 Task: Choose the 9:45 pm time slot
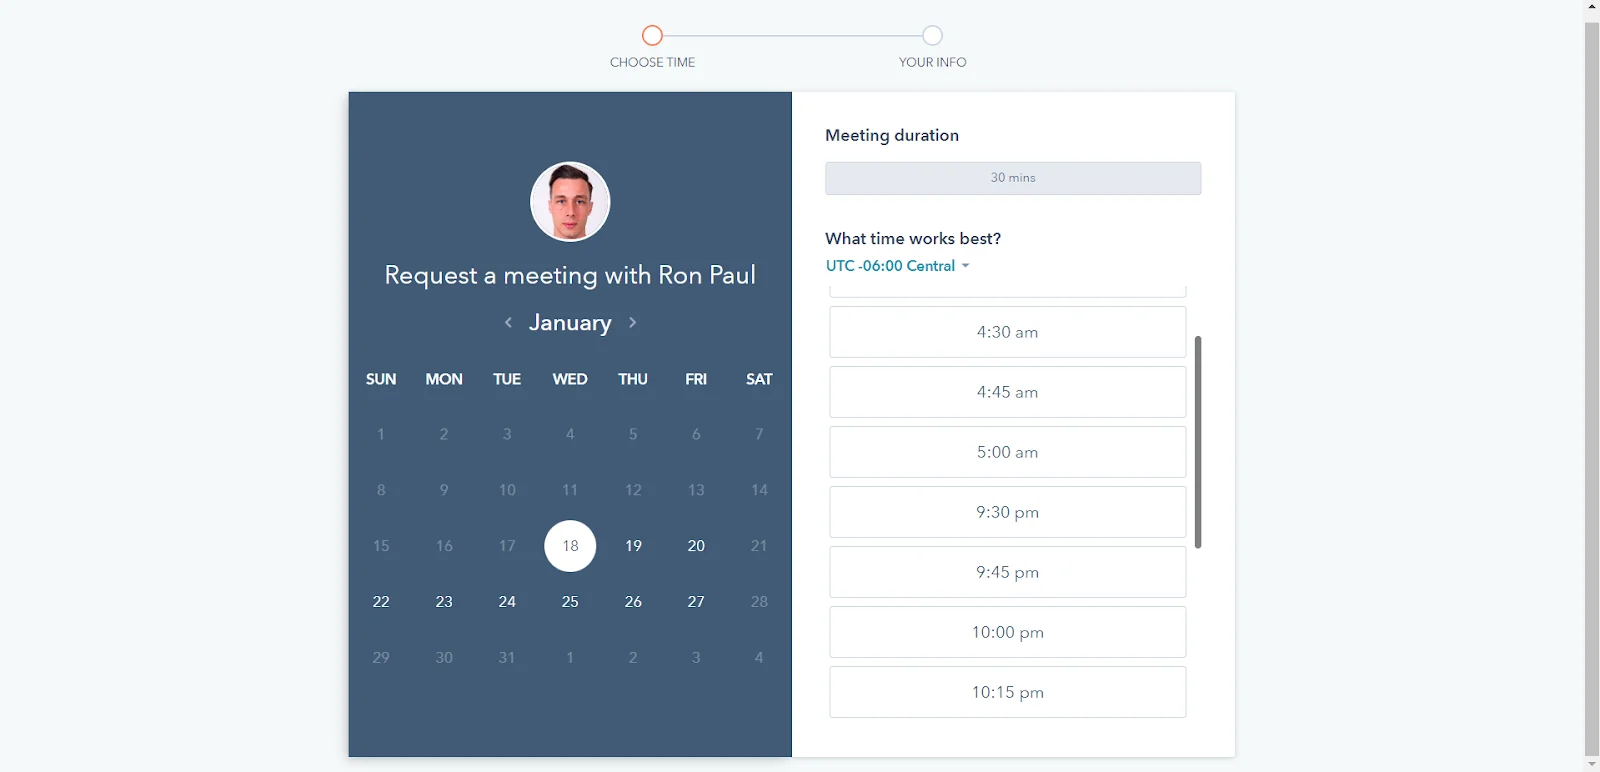(x=1007, y=572)
